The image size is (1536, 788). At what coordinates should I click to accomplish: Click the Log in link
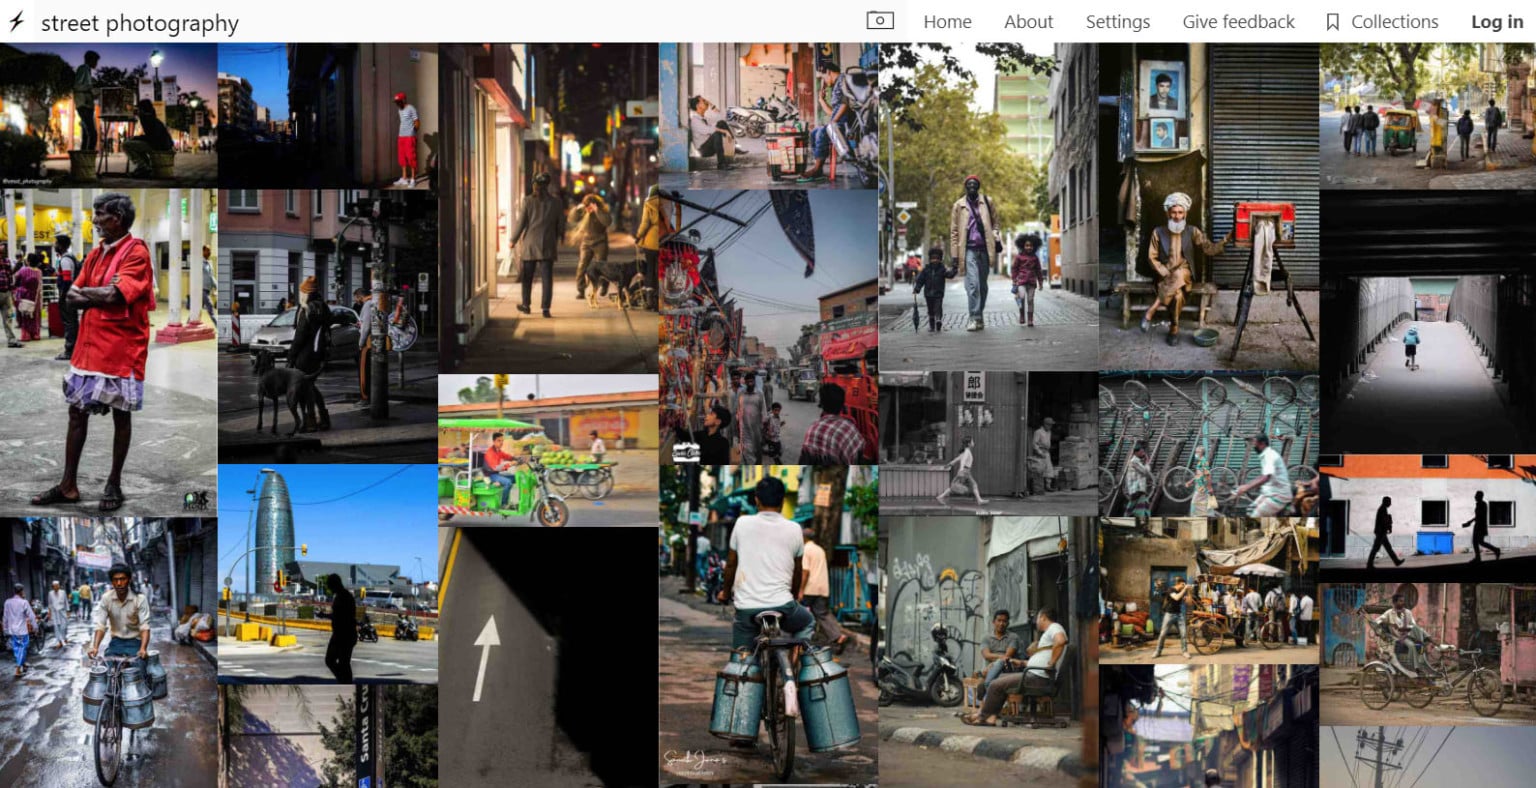click(1496, 21)
